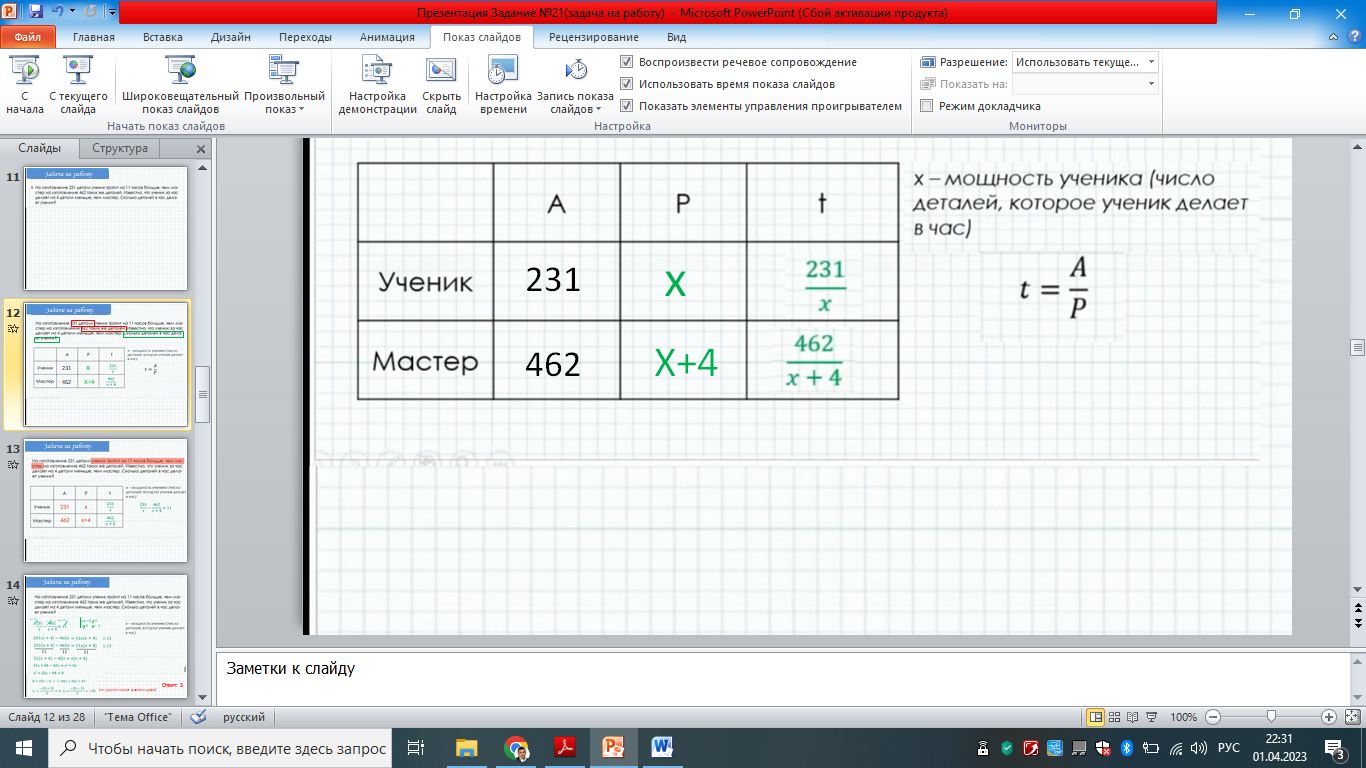
Task: Click Set Up Slide Show icon
Action: click(x=377, y=70)
